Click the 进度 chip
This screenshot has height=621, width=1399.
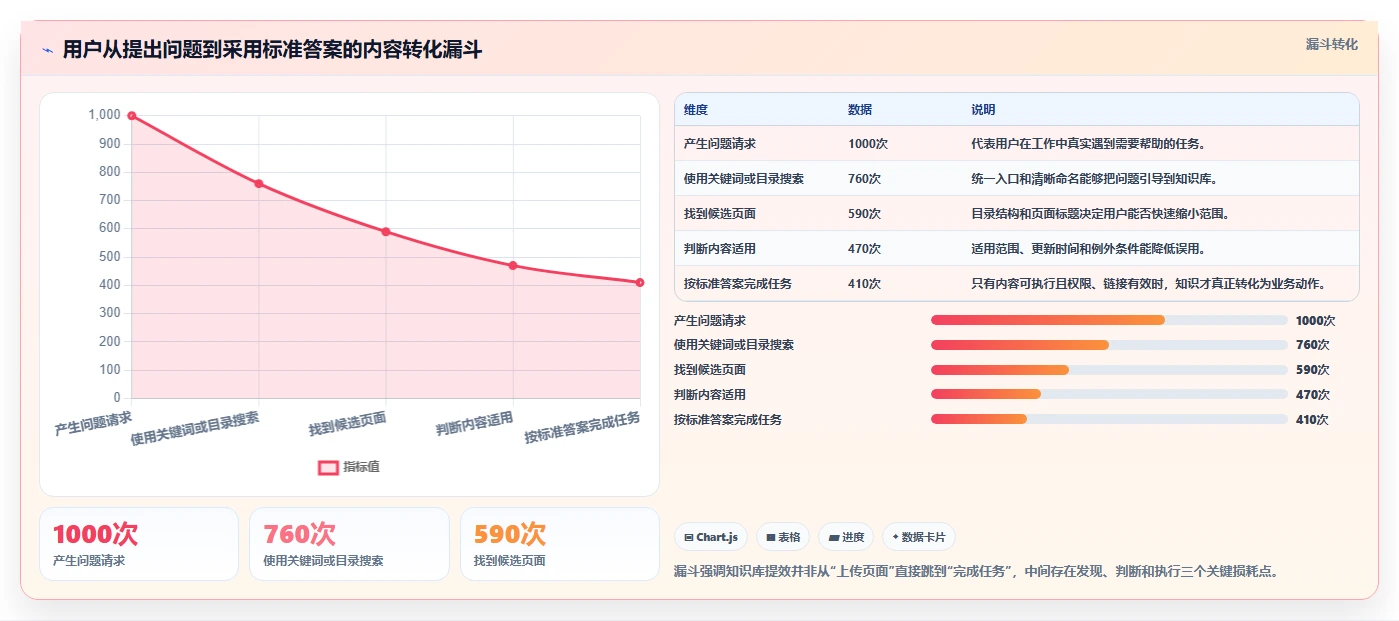(846, 537)
